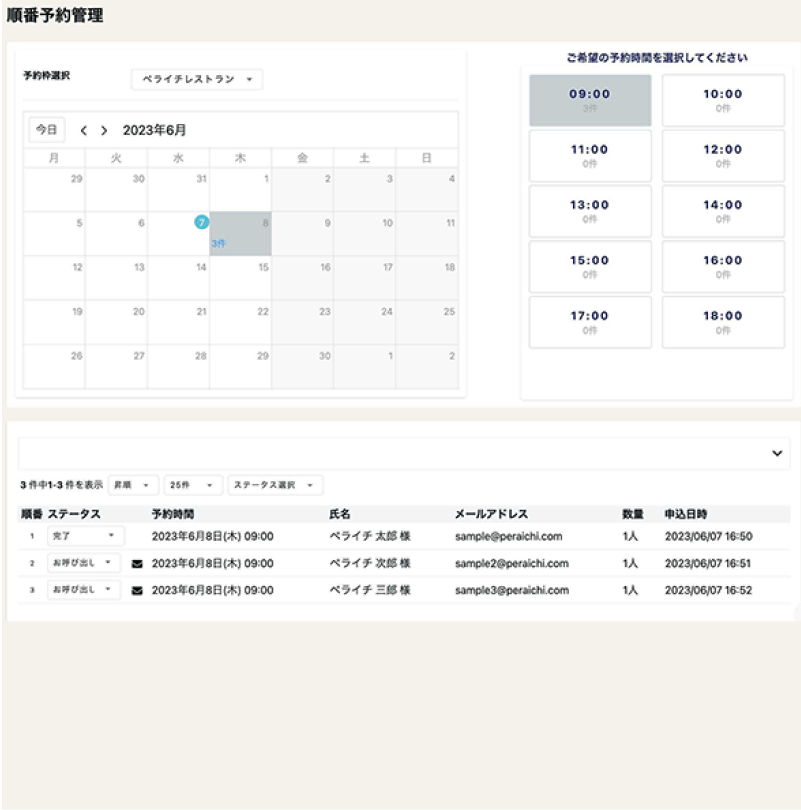Open the お呼び出し status dropdown for row 3
The height and width of the screenshot is (810, 801).
84,590
